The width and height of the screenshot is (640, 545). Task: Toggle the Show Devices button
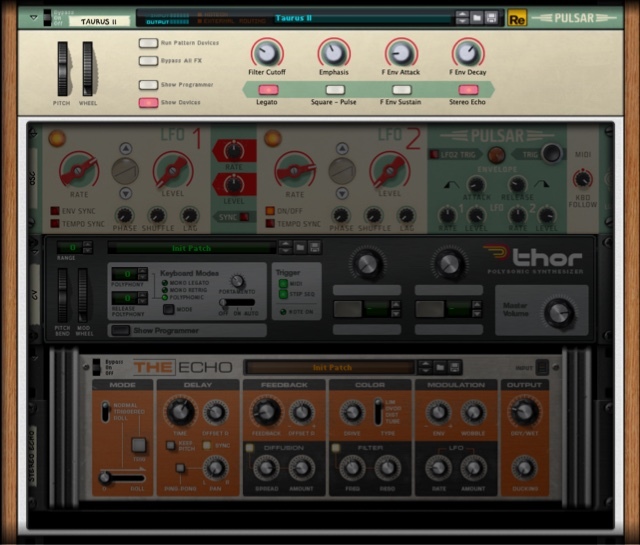(x=148, y=102)
